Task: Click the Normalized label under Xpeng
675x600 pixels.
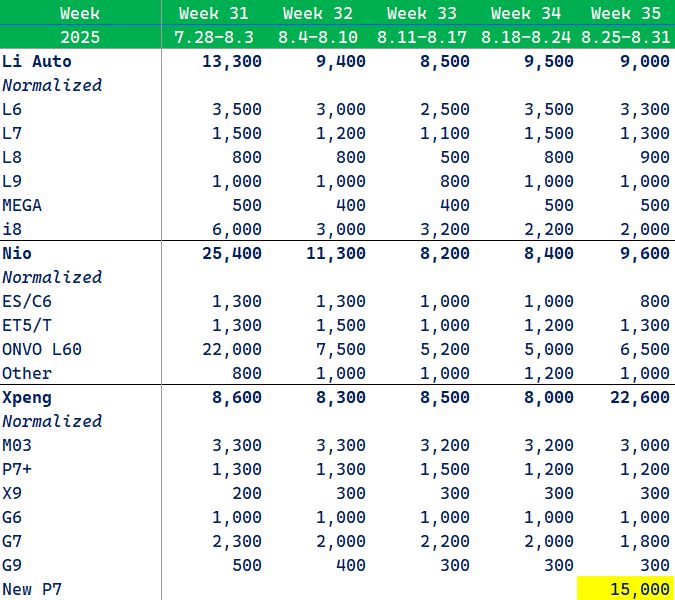Action: tap(52, 421)
